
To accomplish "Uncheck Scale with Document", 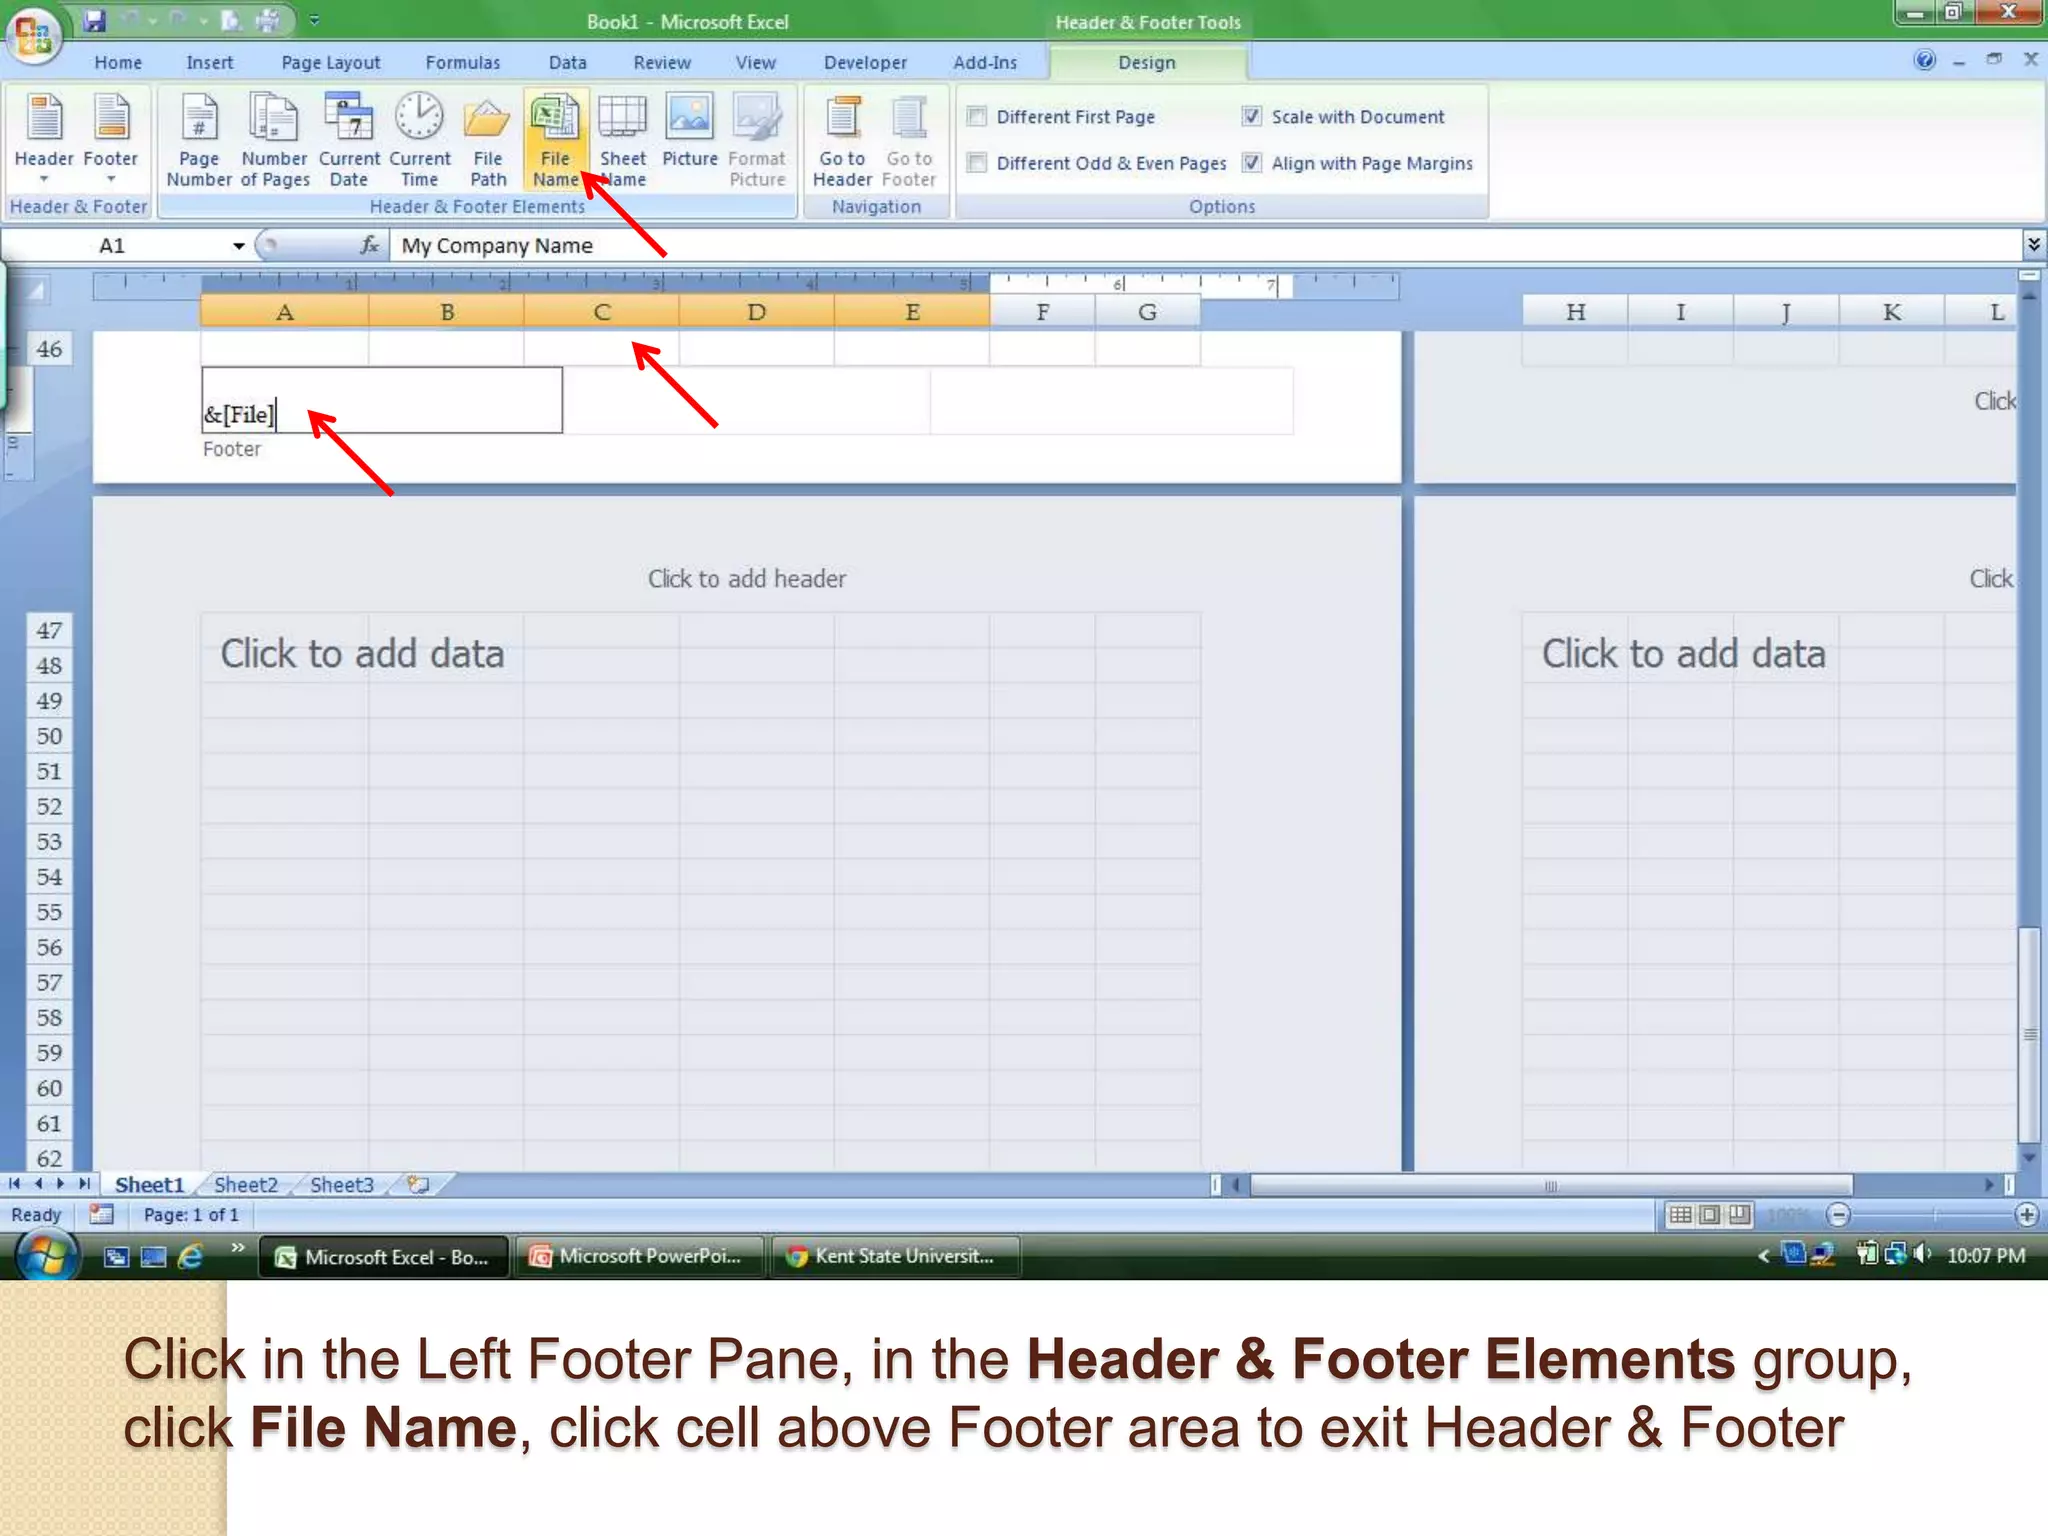I will 1252,117.
